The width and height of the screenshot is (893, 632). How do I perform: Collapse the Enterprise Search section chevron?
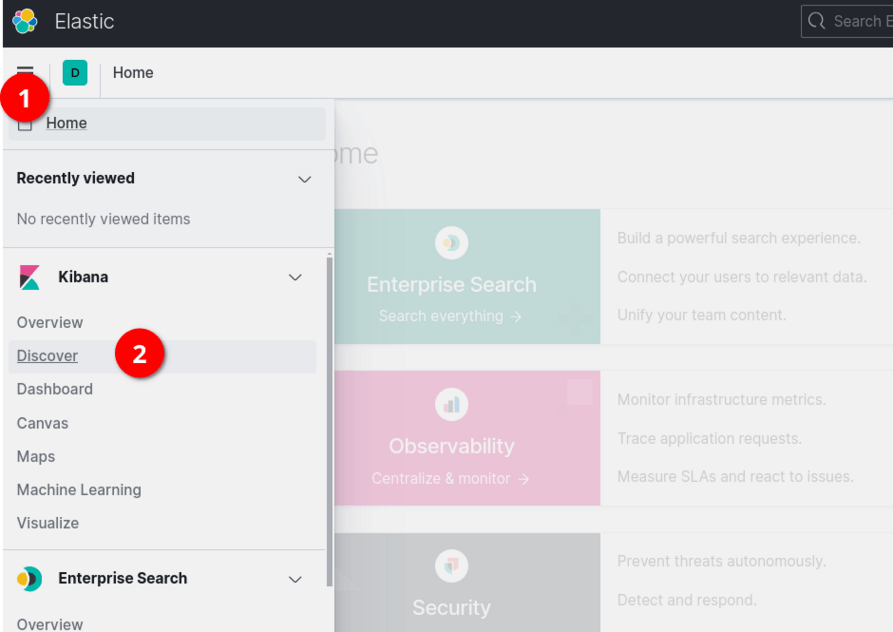click(x=295, y=579)
